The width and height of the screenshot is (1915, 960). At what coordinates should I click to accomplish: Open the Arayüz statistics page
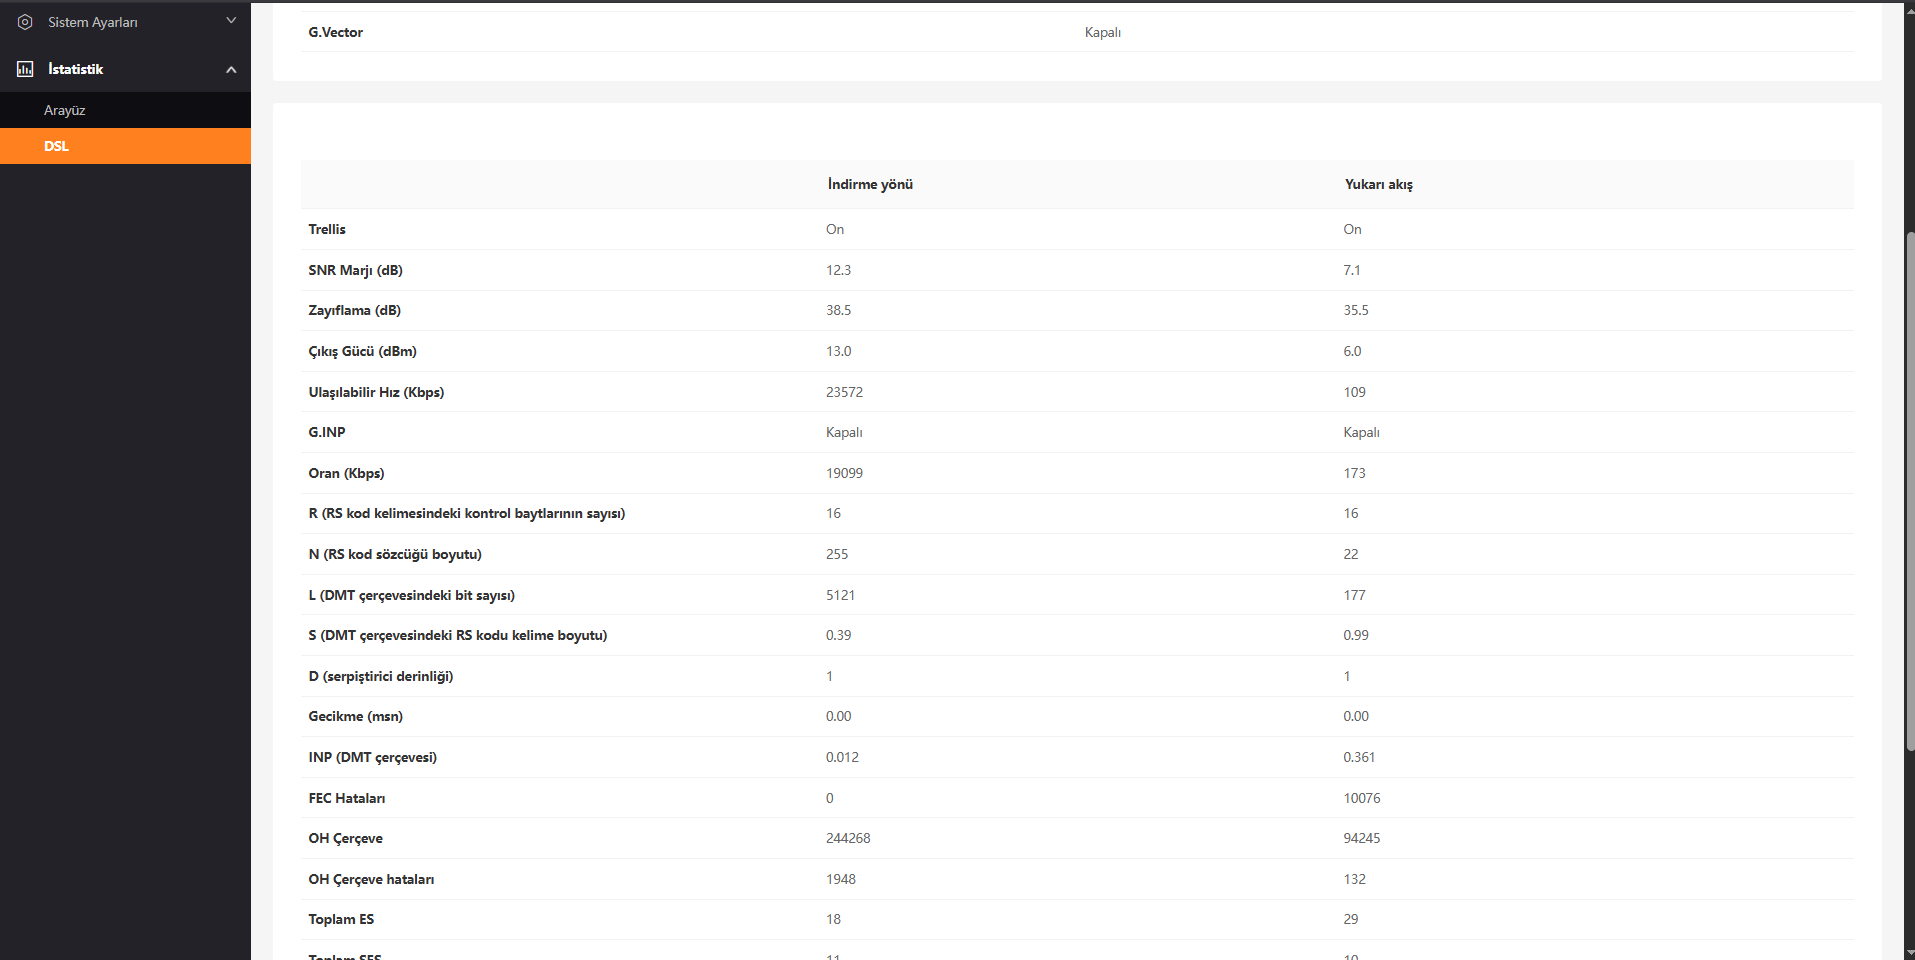[65, 110]
